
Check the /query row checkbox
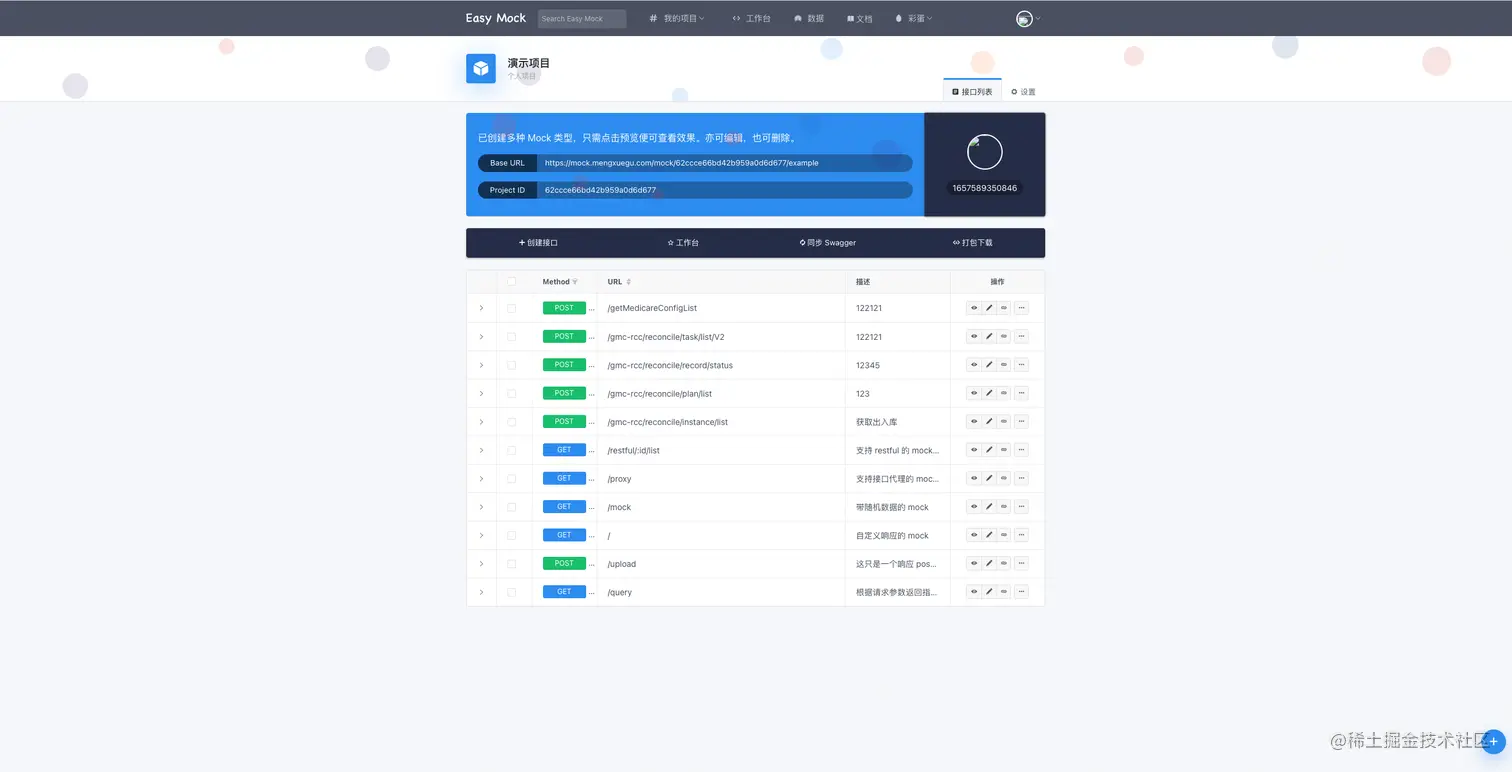(512, 592)
